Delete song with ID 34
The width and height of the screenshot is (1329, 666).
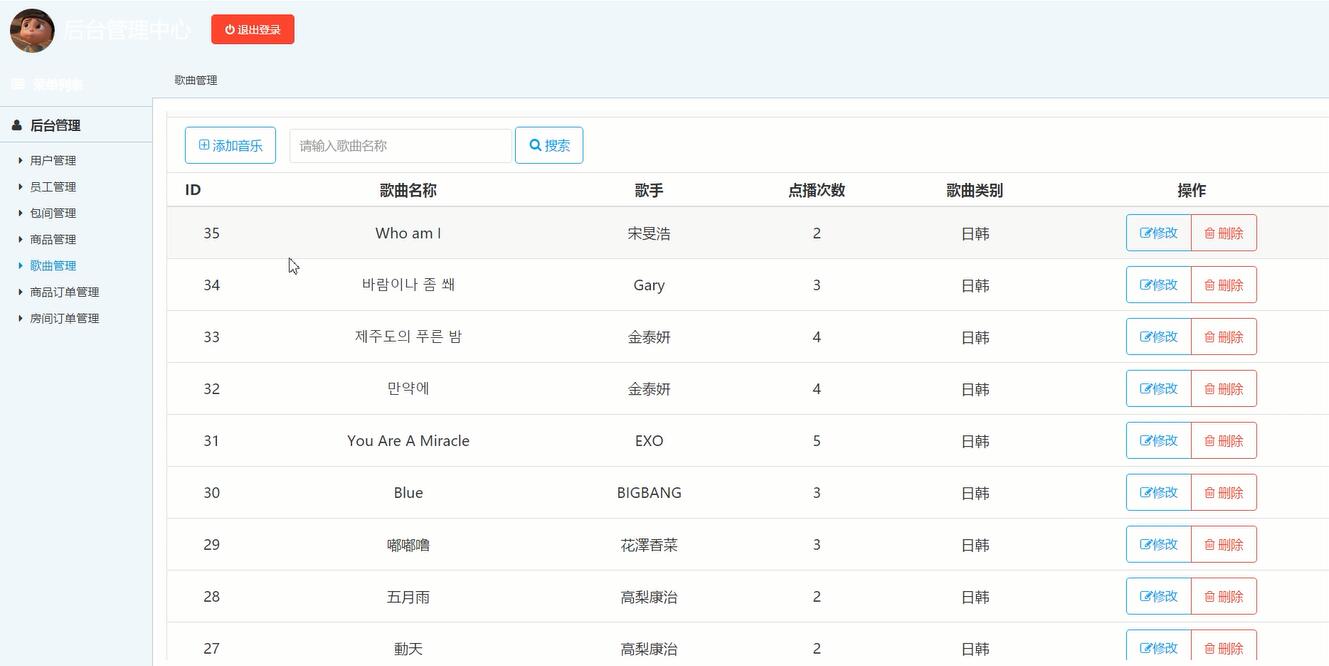pyautogui.click(x=1224, y=285)
